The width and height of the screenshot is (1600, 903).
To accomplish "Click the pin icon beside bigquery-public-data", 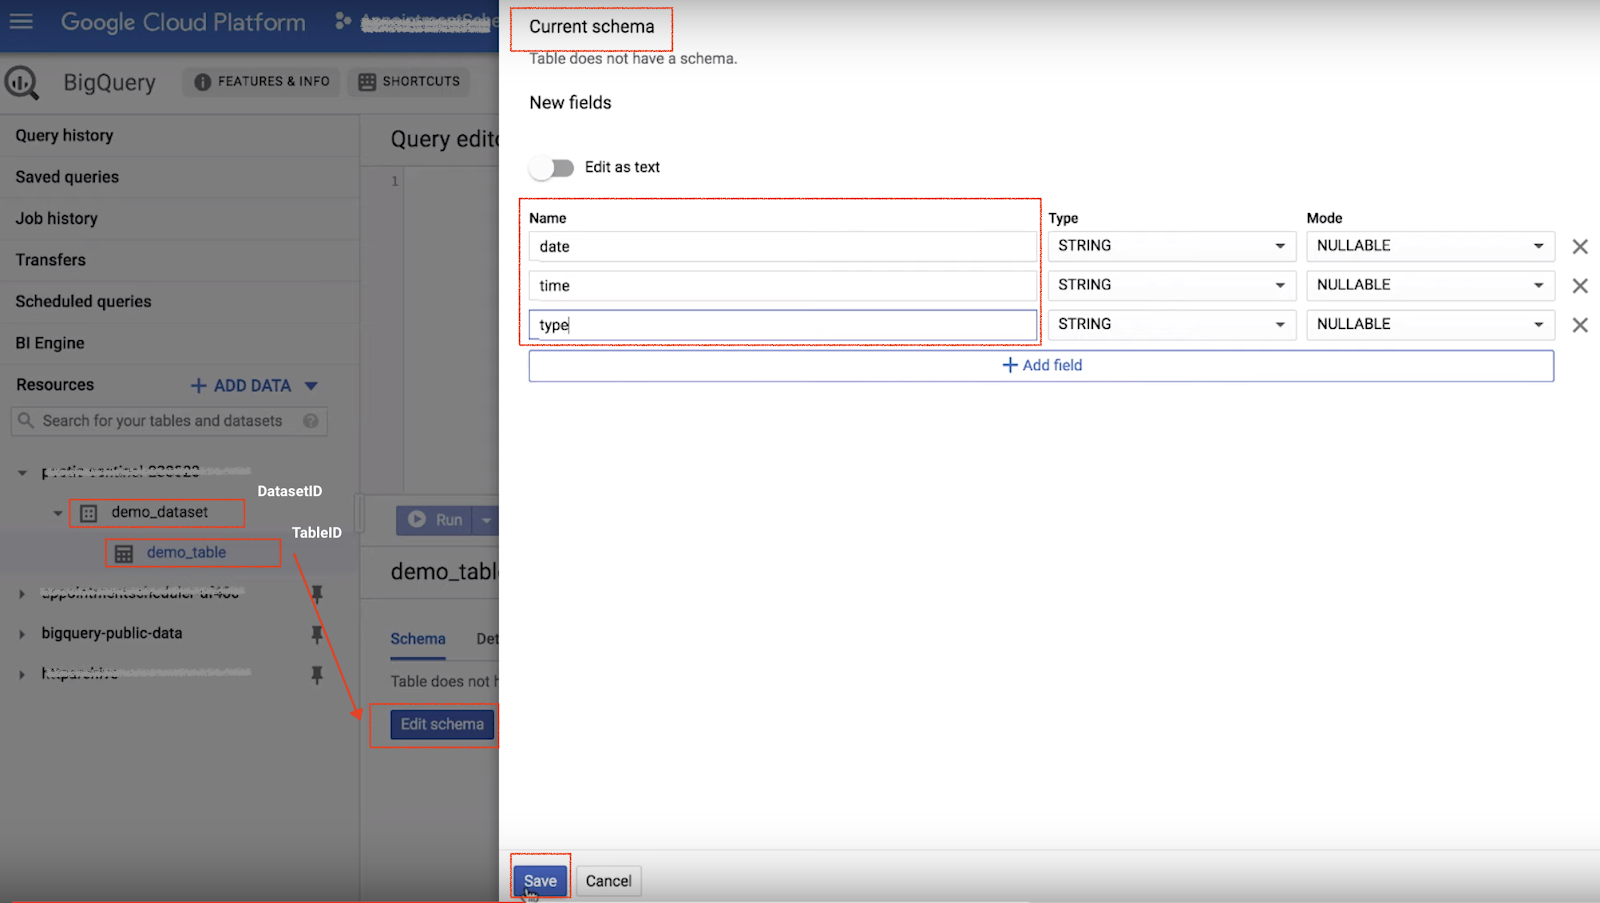I will click(x=316, y=633).
